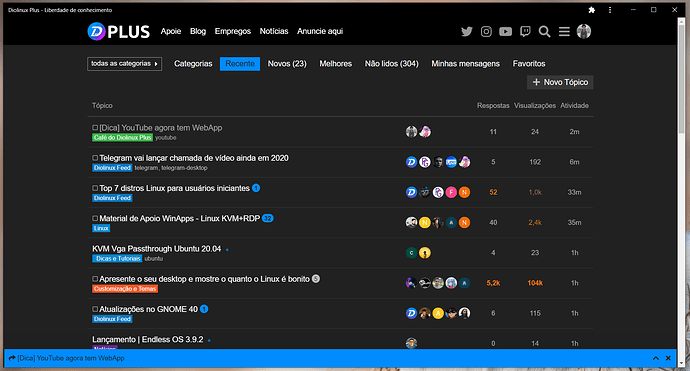Switch to the Categorias tab

[x=193, y=64]
